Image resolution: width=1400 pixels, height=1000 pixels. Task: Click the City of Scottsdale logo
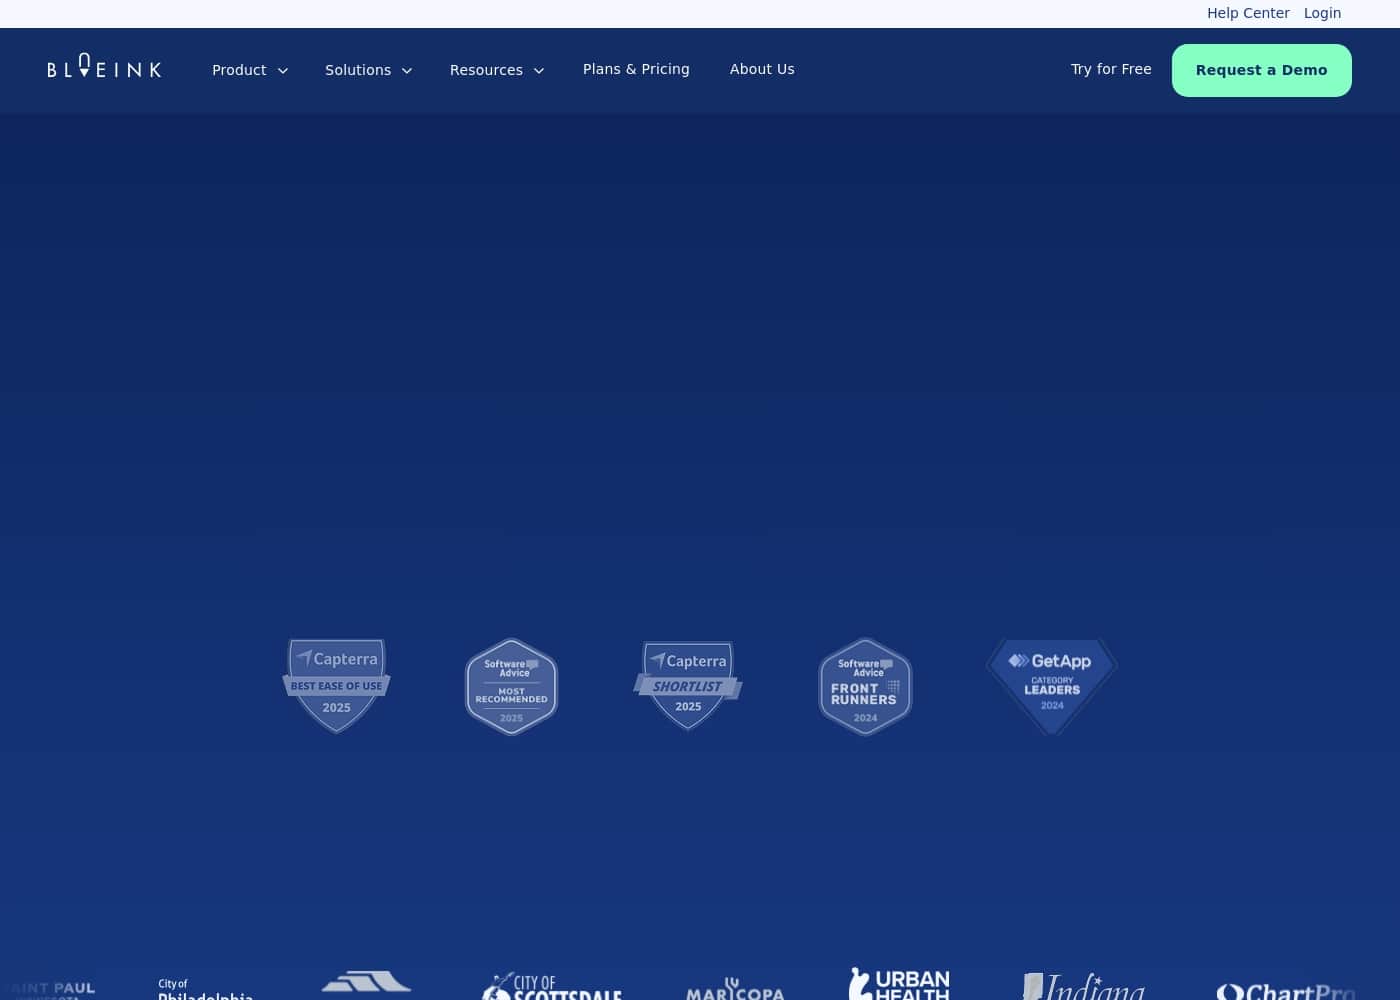[552, 986]
